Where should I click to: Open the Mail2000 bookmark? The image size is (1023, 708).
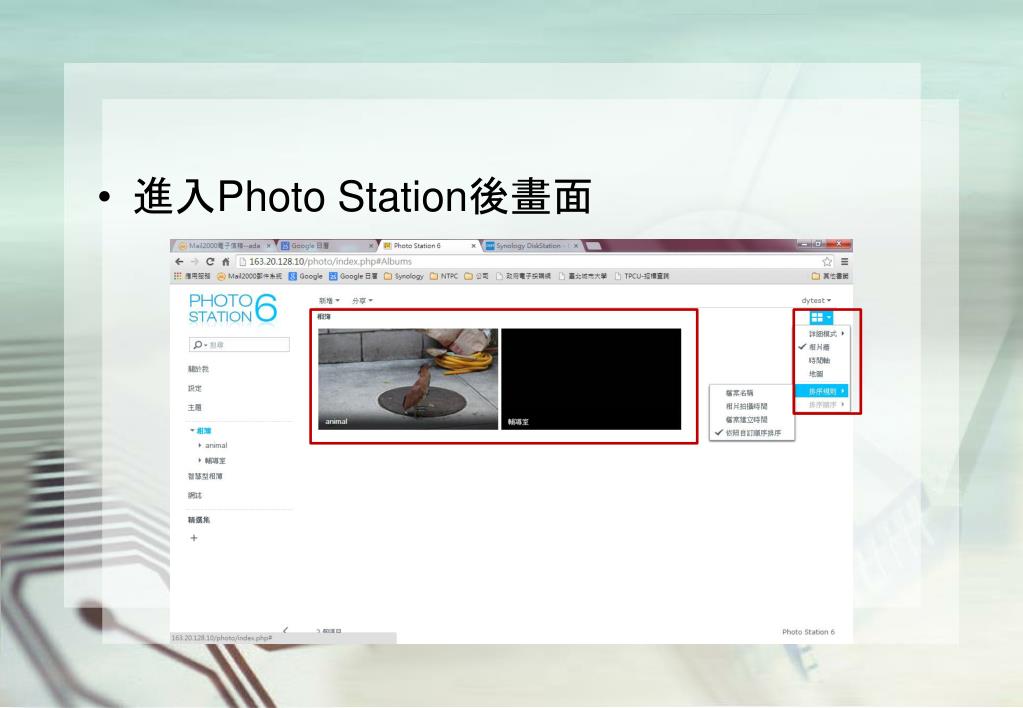click(250, 276)
